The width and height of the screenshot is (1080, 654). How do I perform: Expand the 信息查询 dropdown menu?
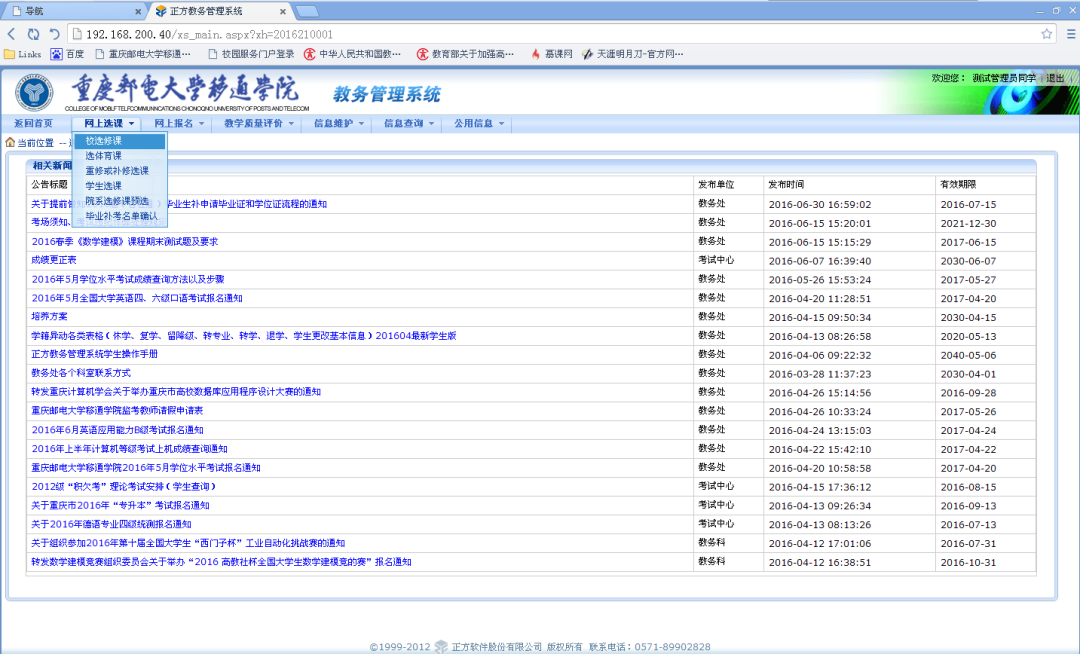pos(410,124)
